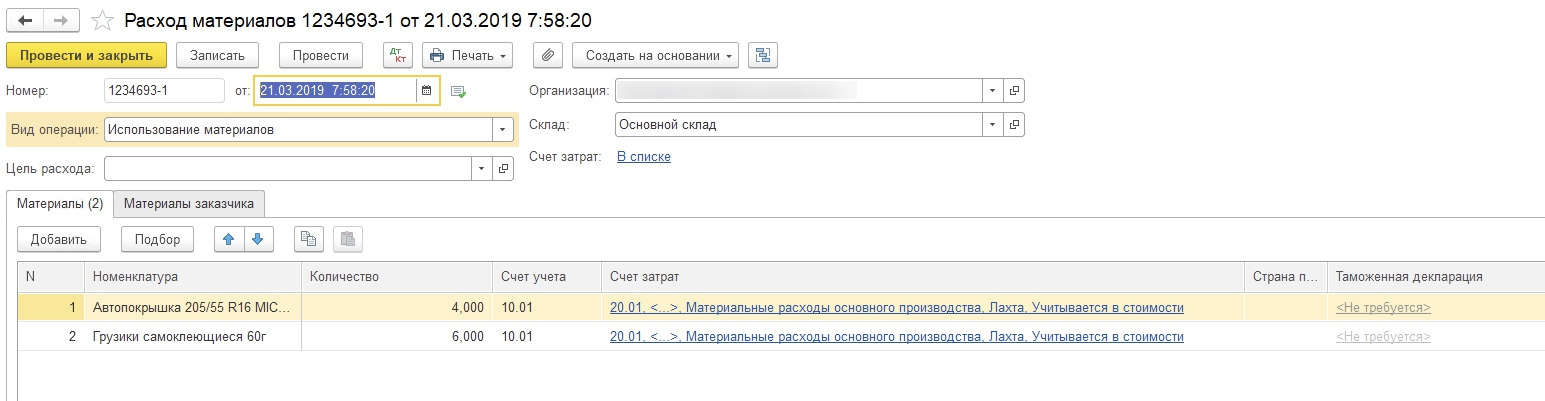1545x401 pixels.
Task: Select the Материалы (2) tab
Action: 60,204
